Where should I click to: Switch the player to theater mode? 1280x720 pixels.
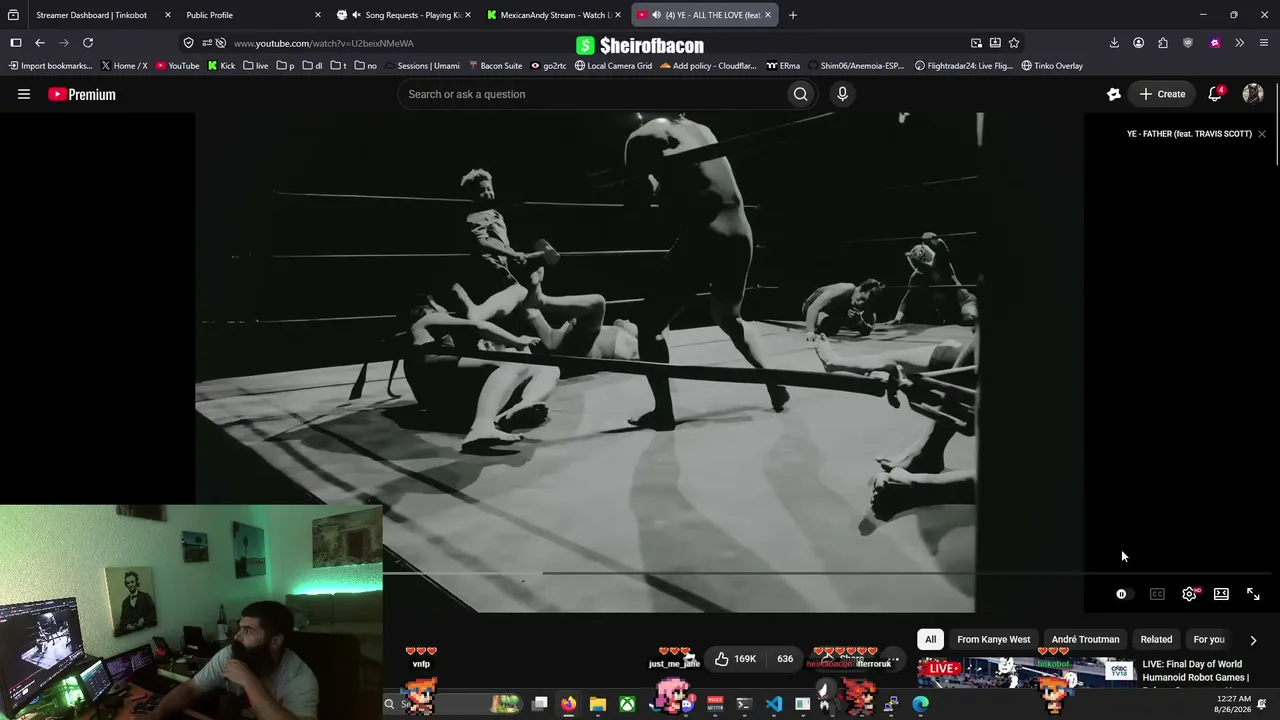pyautogui.click(x=1221, y=594)
